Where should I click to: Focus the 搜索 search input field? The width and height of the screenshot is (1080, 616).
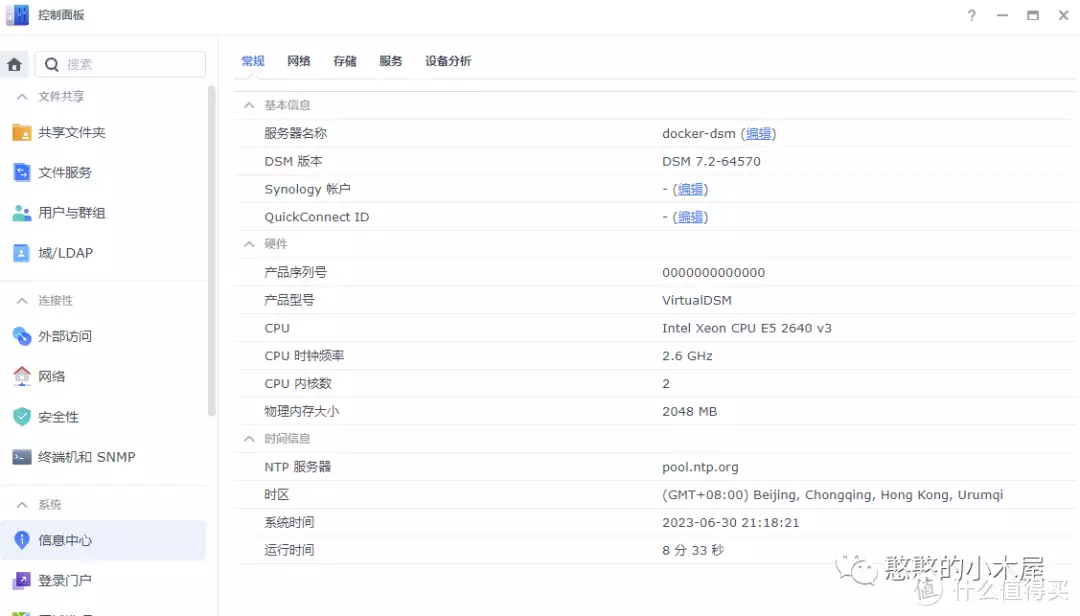tap(121, 65)
